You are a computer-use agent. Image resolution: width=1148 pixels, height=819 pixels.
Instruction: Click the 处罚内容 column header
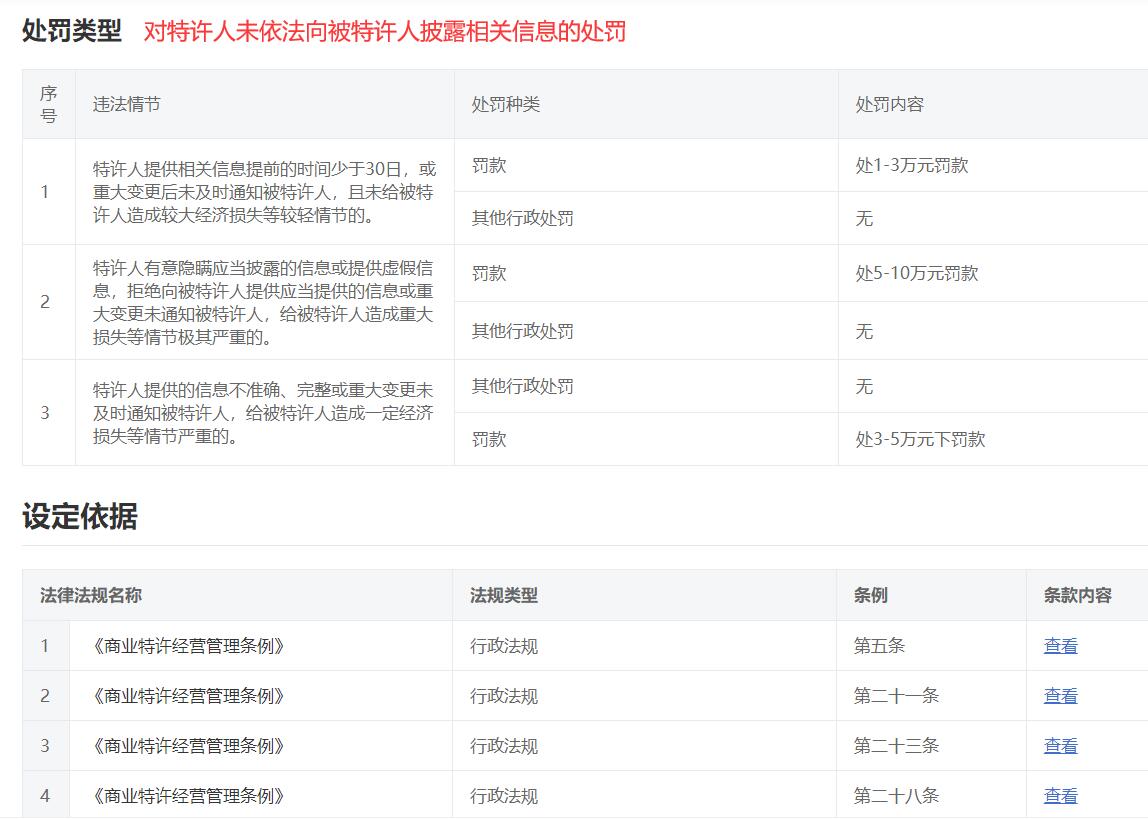(x=889, y=104)
